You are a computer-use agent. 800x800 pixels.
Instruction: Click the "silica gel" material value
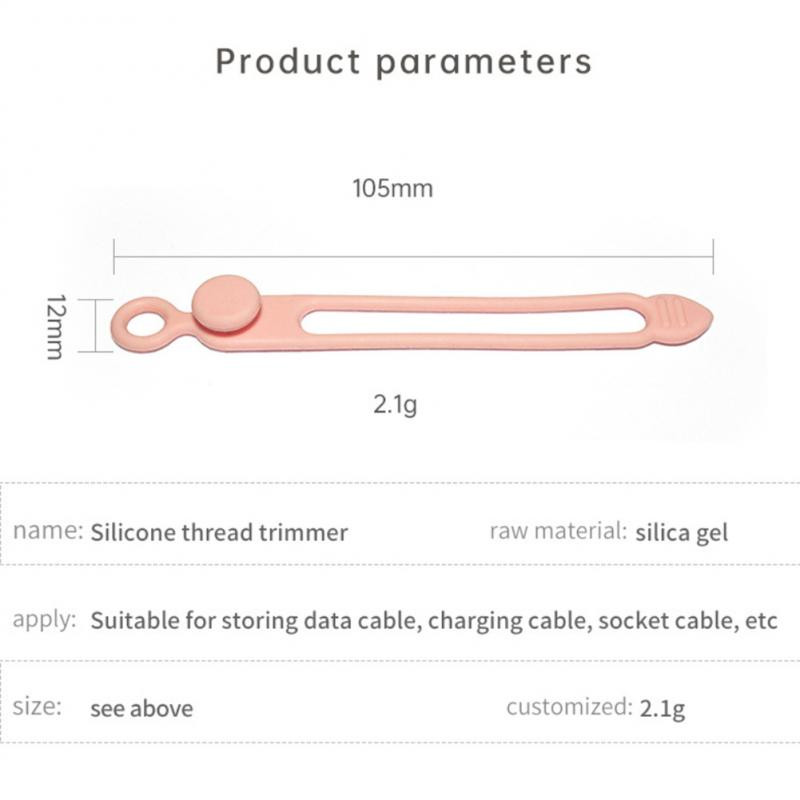tap(681, 532)
